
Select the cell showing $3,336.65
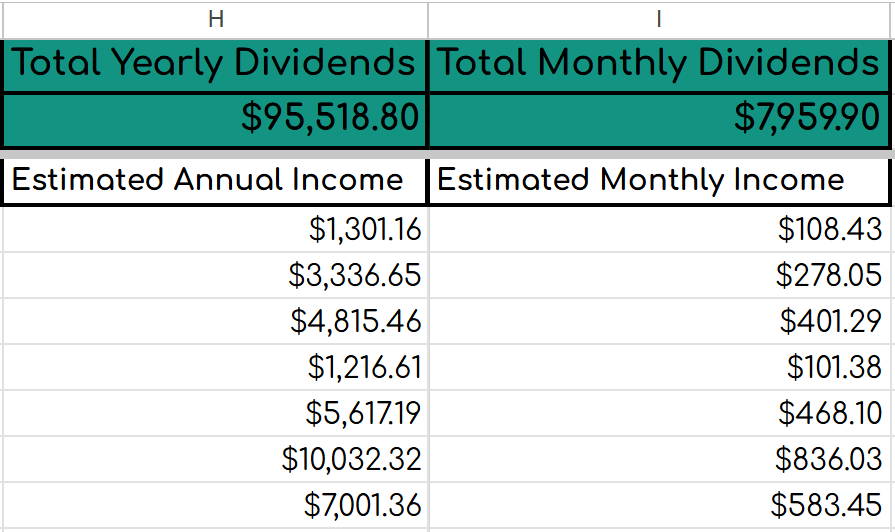215,275
